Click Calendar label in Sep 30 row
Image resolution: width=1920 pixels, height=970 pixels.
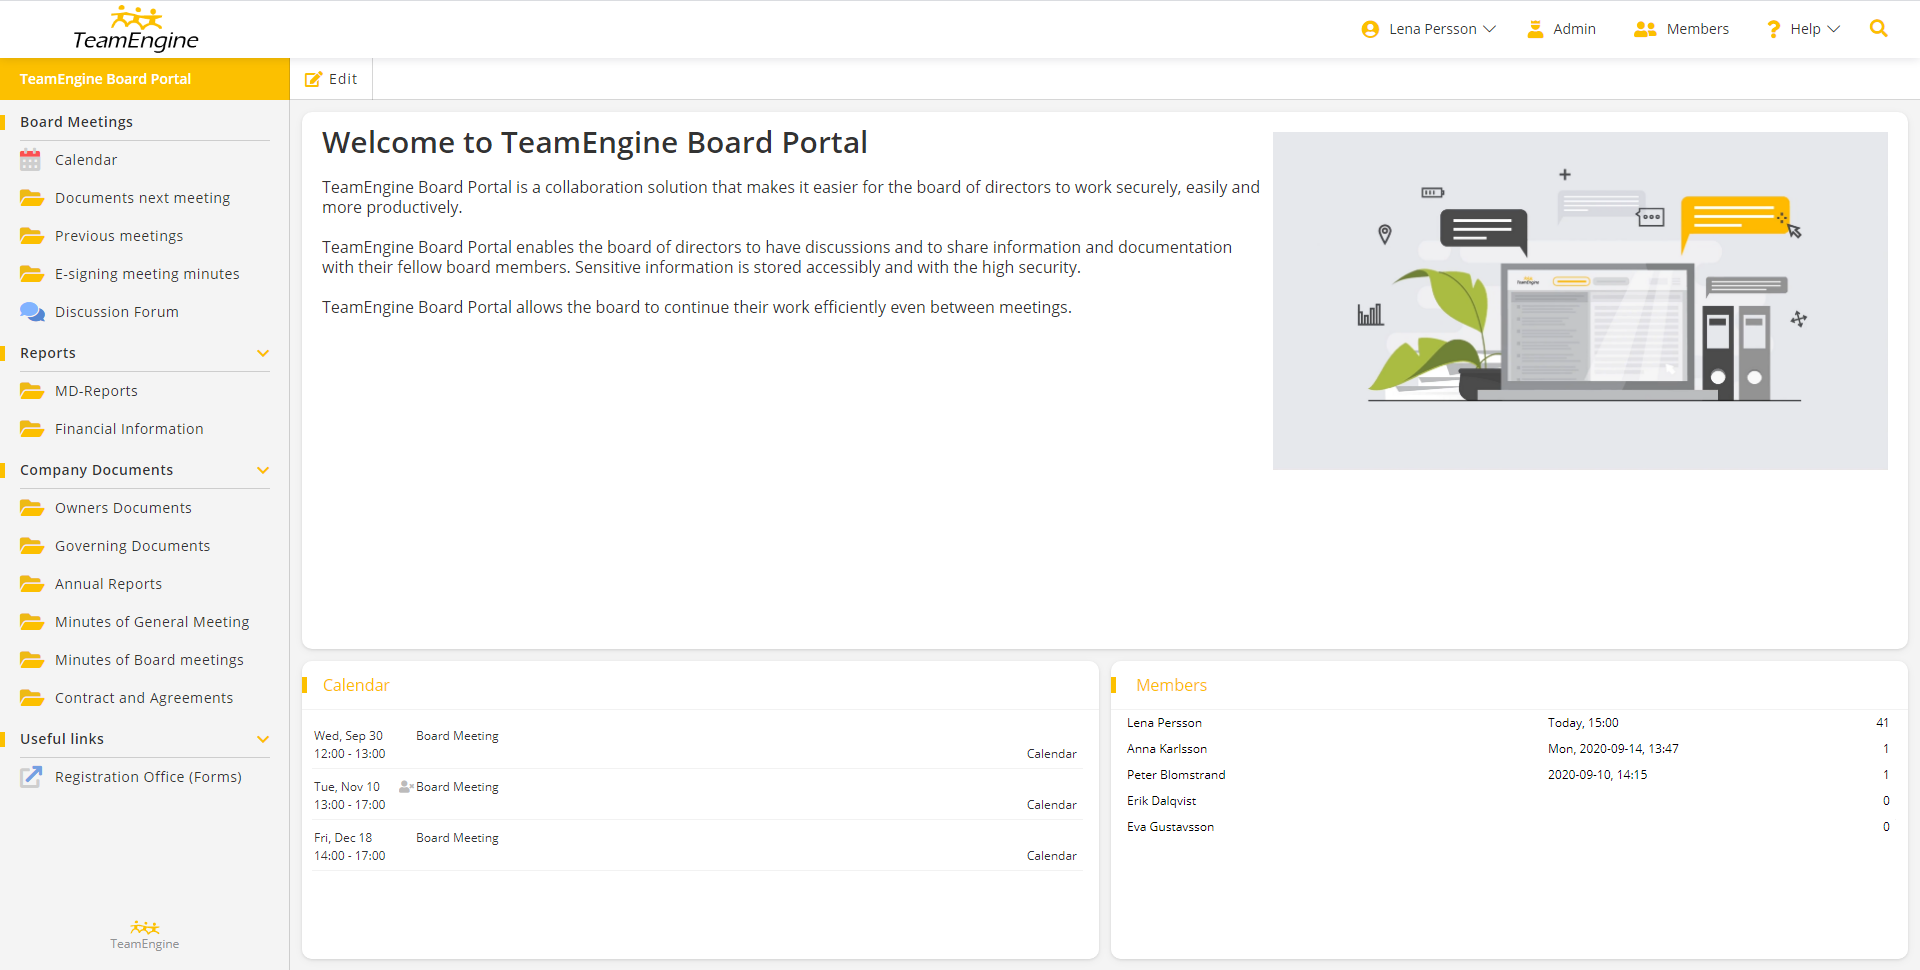[x=1051, y=754]
